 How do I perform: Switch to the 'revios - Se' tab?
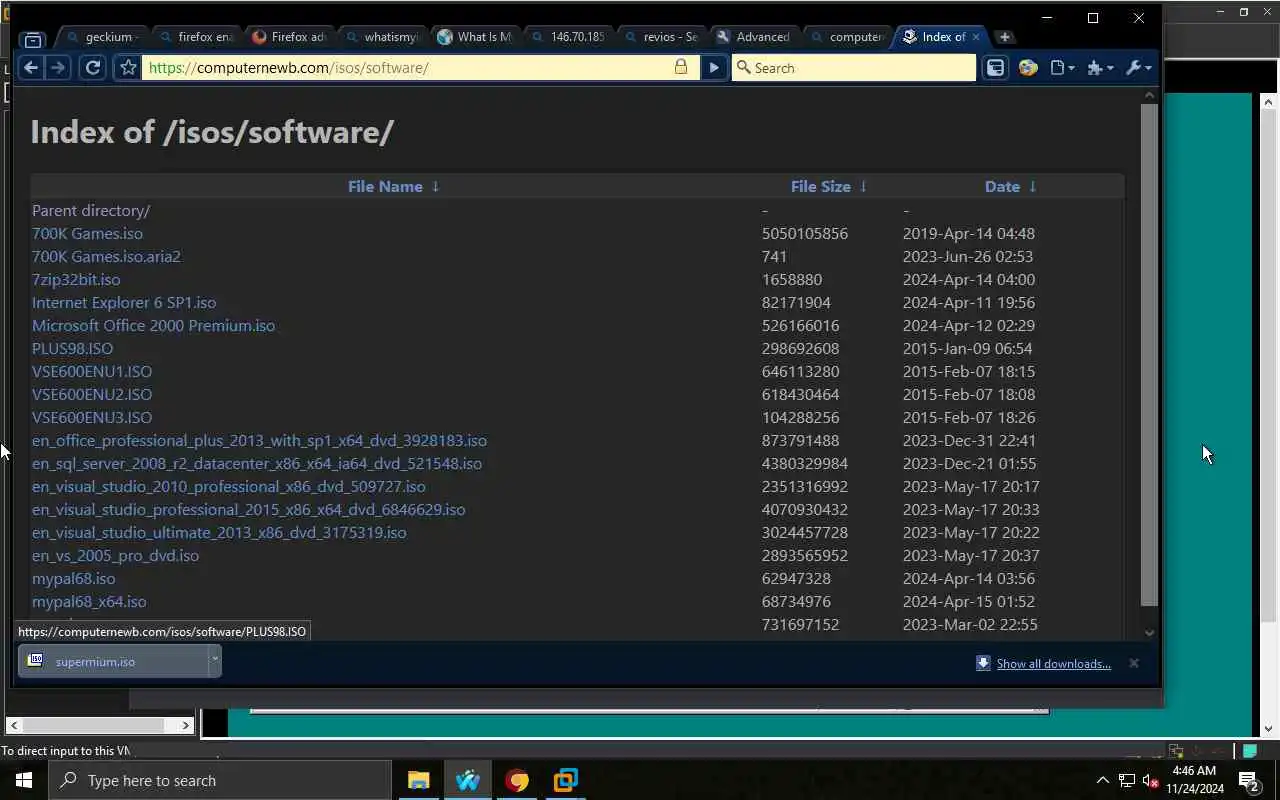click(662, 37)
